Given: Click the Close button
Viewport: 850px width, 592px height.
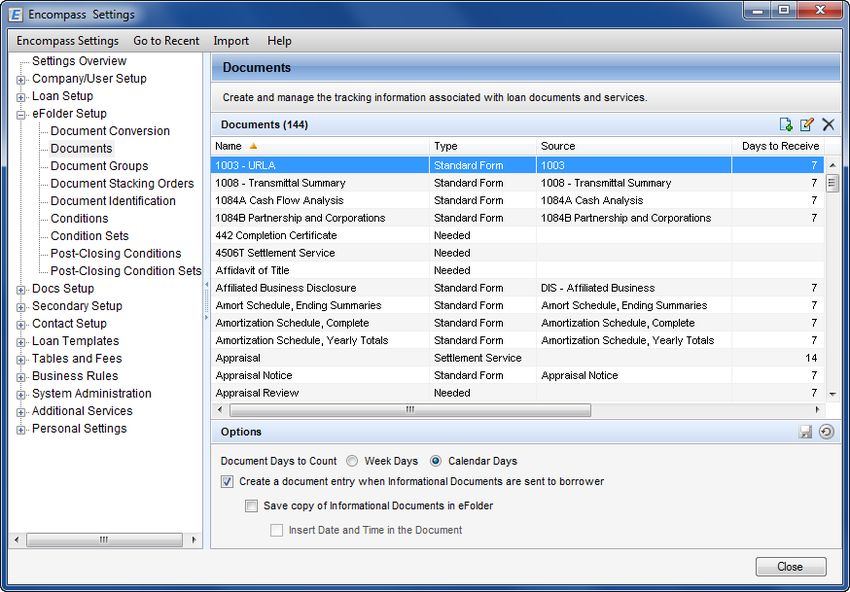Looking at the screenshot, I should [791, 567].
